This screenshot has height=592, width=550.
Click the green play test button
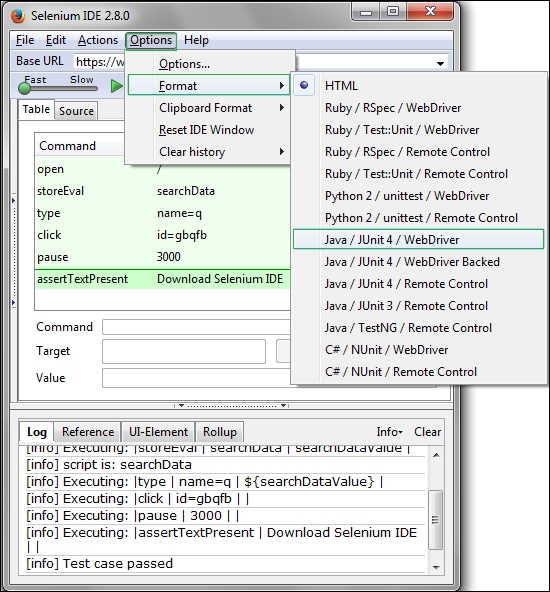(117, 86)
